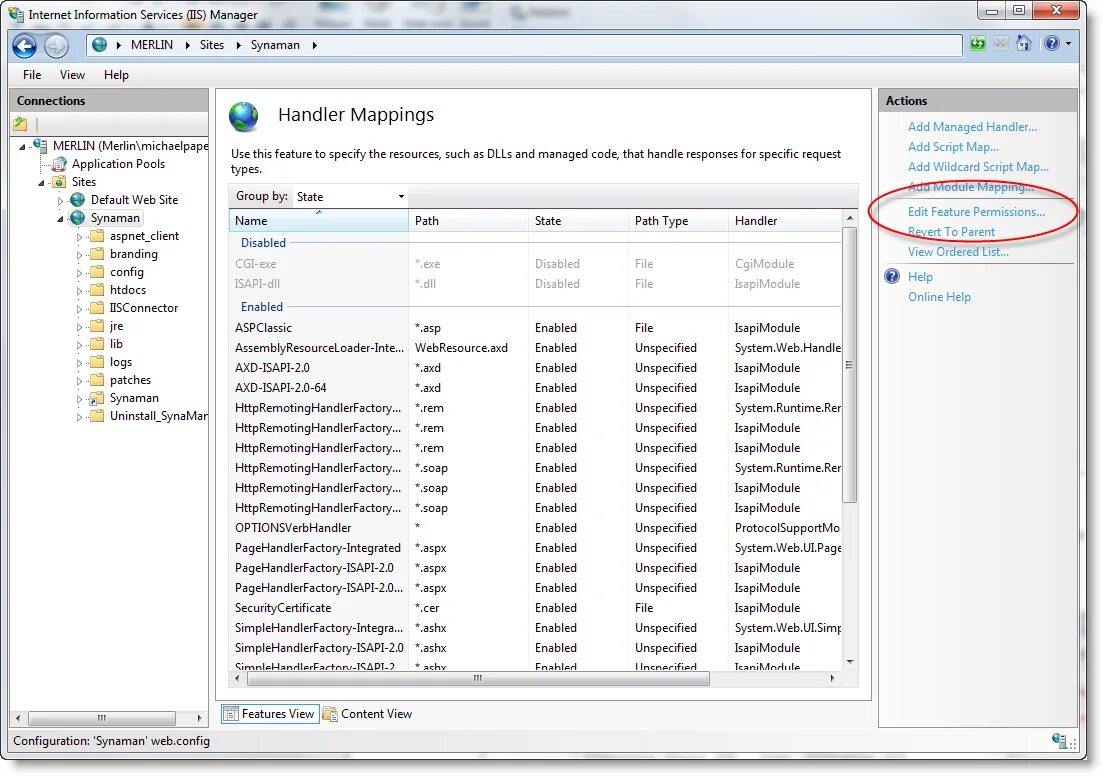Click the Synaman site globe icon in tree
This screenshot has height=776, width=1103.
click(x=77, y=218)
